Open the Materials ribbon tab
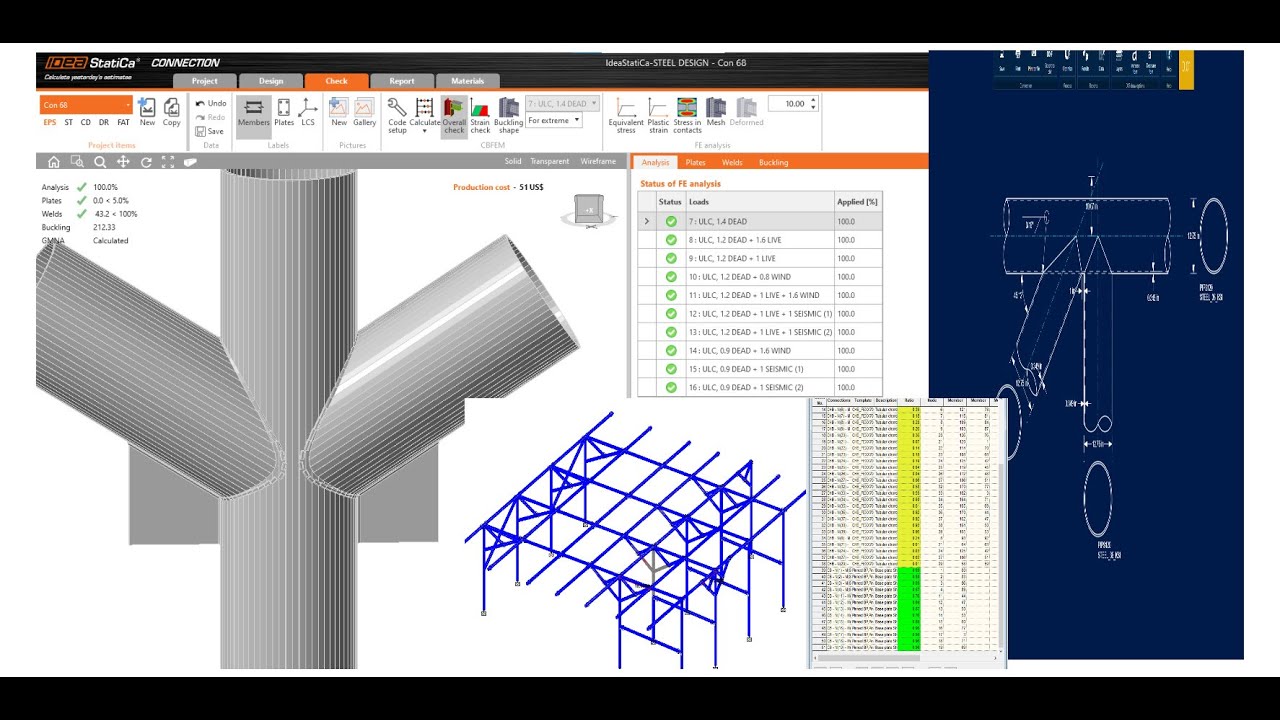 coord(468,81)
